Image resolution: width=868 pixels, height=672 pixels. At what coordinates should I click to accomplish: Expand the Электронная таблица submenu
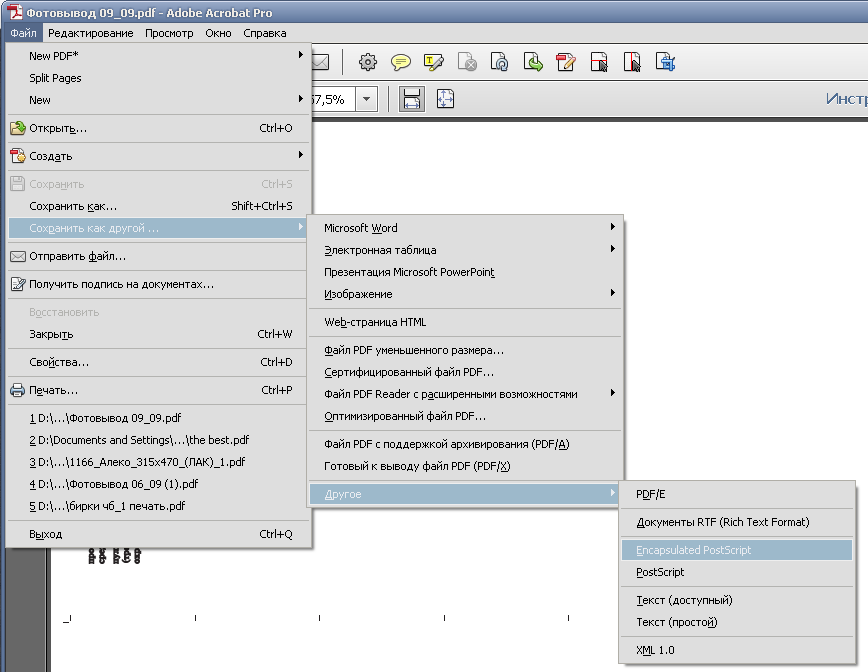612,249
